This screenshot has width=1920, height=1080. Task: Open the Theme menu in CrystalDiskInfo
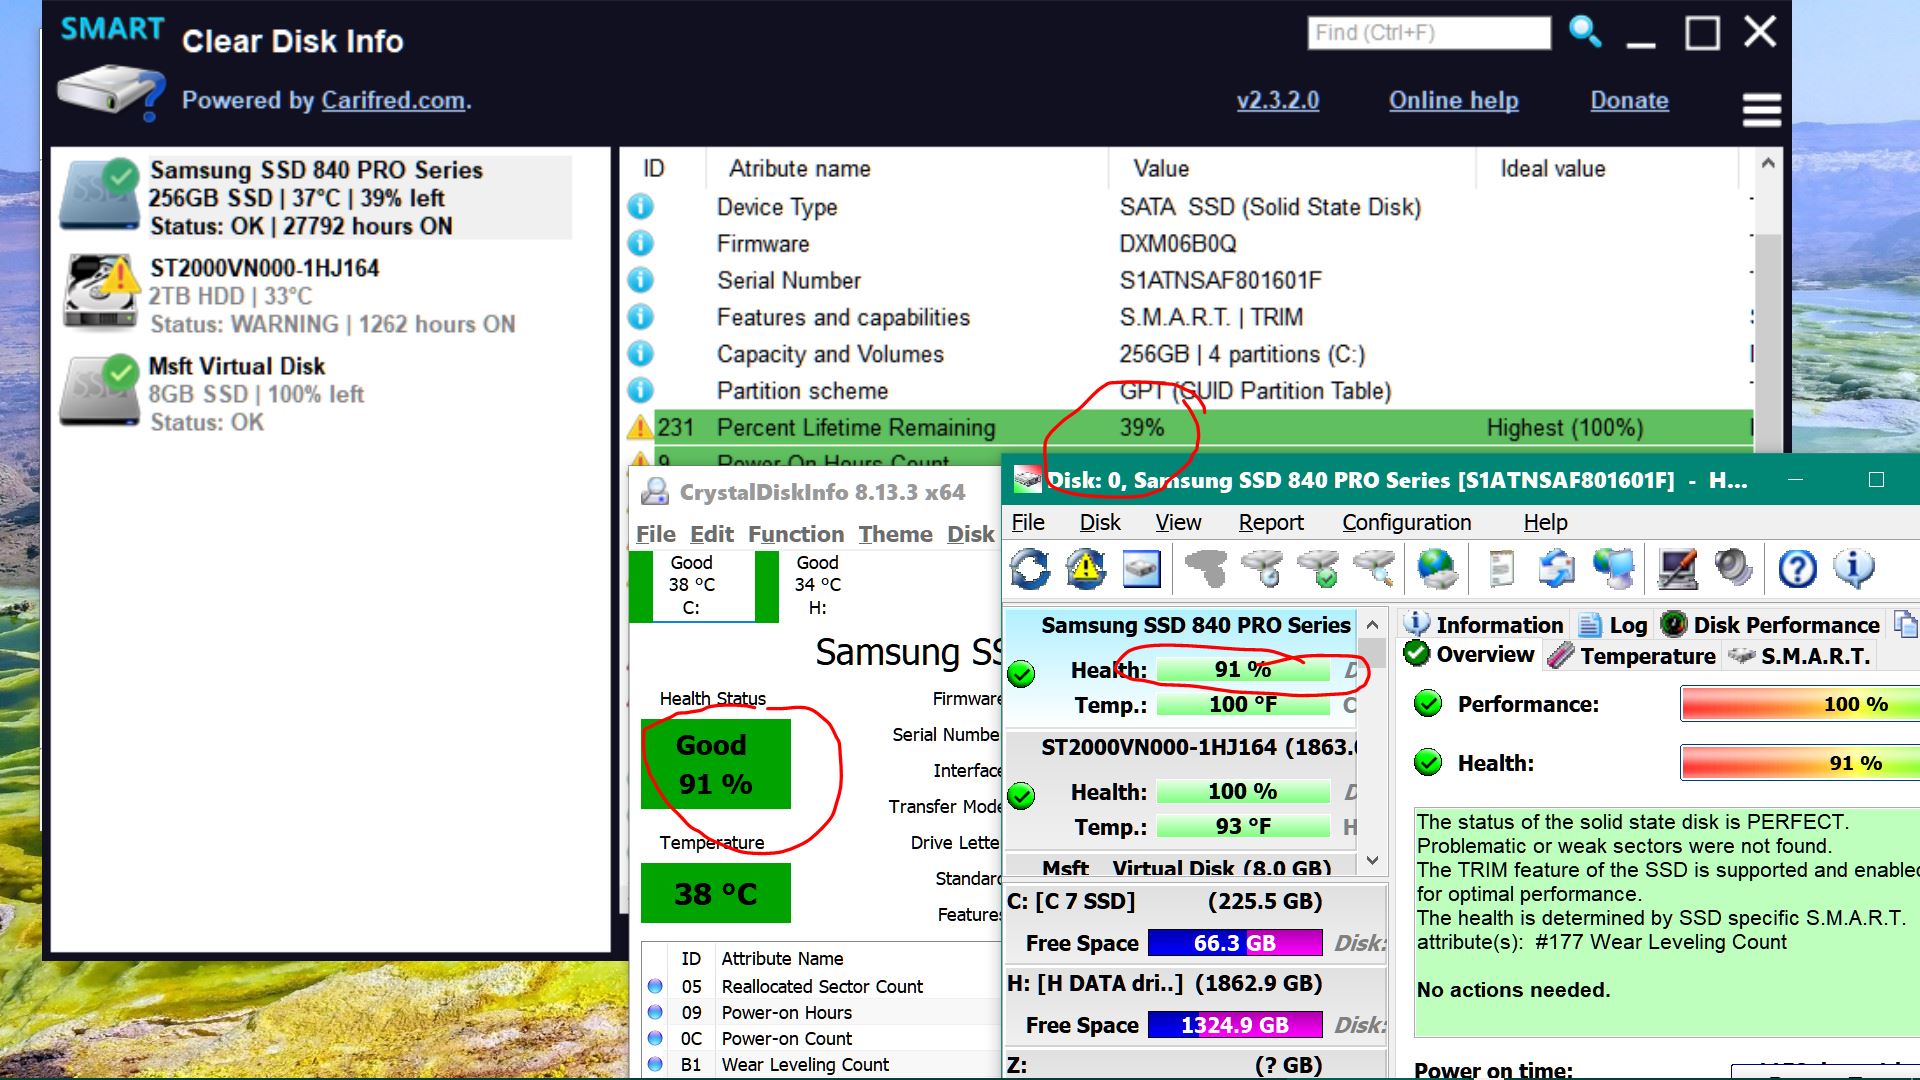pyautogui.click(x=895, y=534)
